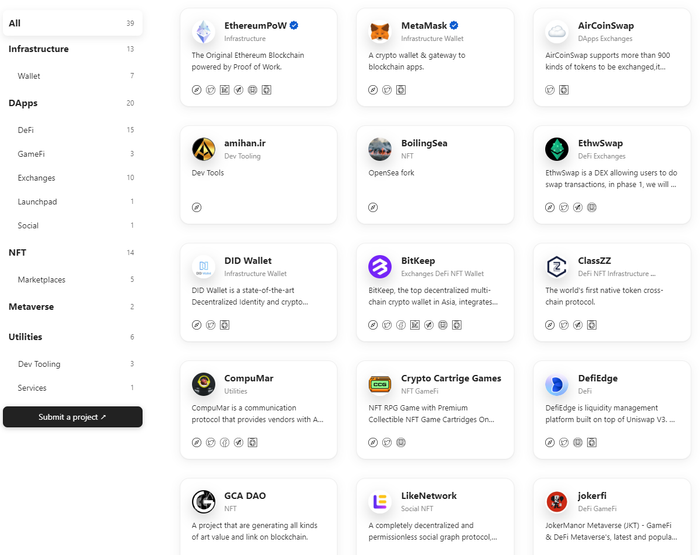
Task: Open EthwSwap Discord icon
Action: pos(592,207)
